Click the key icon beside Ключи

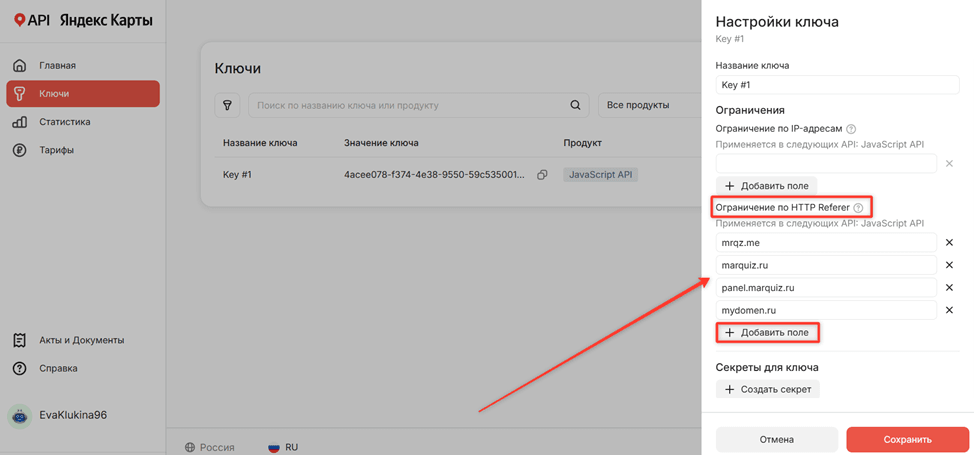click(x=20, y=94)
